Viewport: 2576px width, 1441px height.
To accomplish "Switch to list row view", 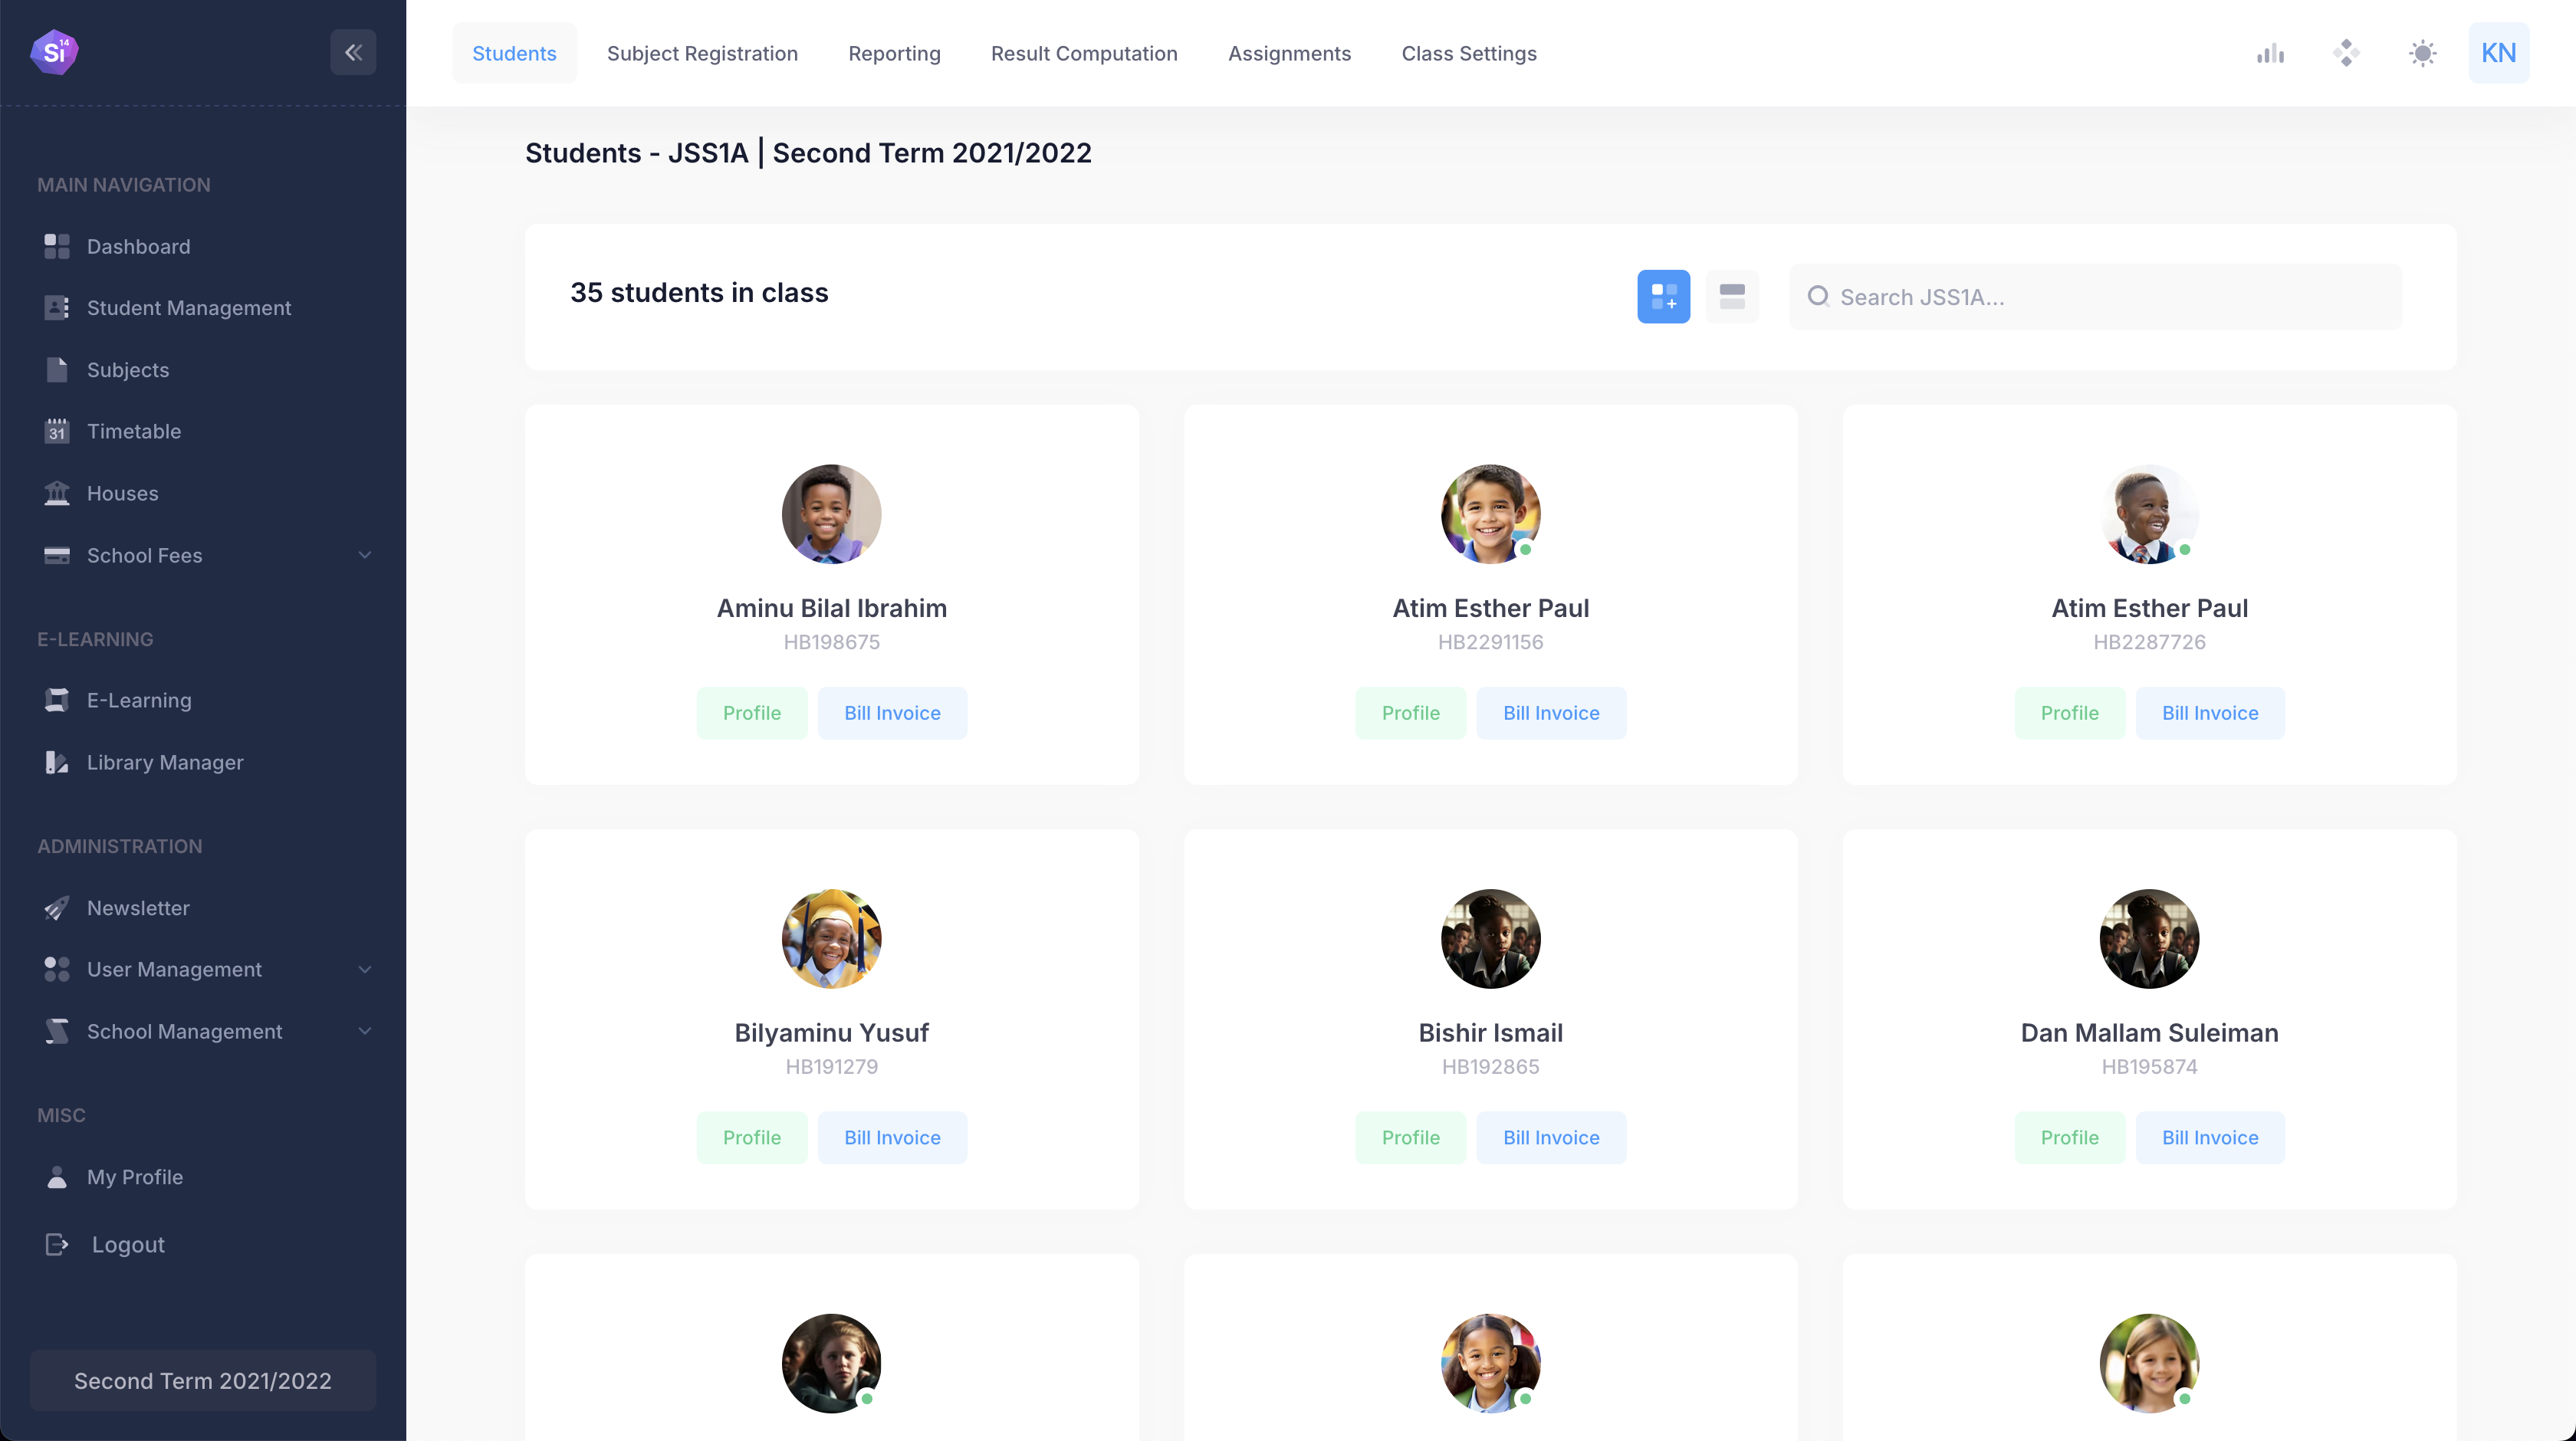I will tap(1732, 296).
